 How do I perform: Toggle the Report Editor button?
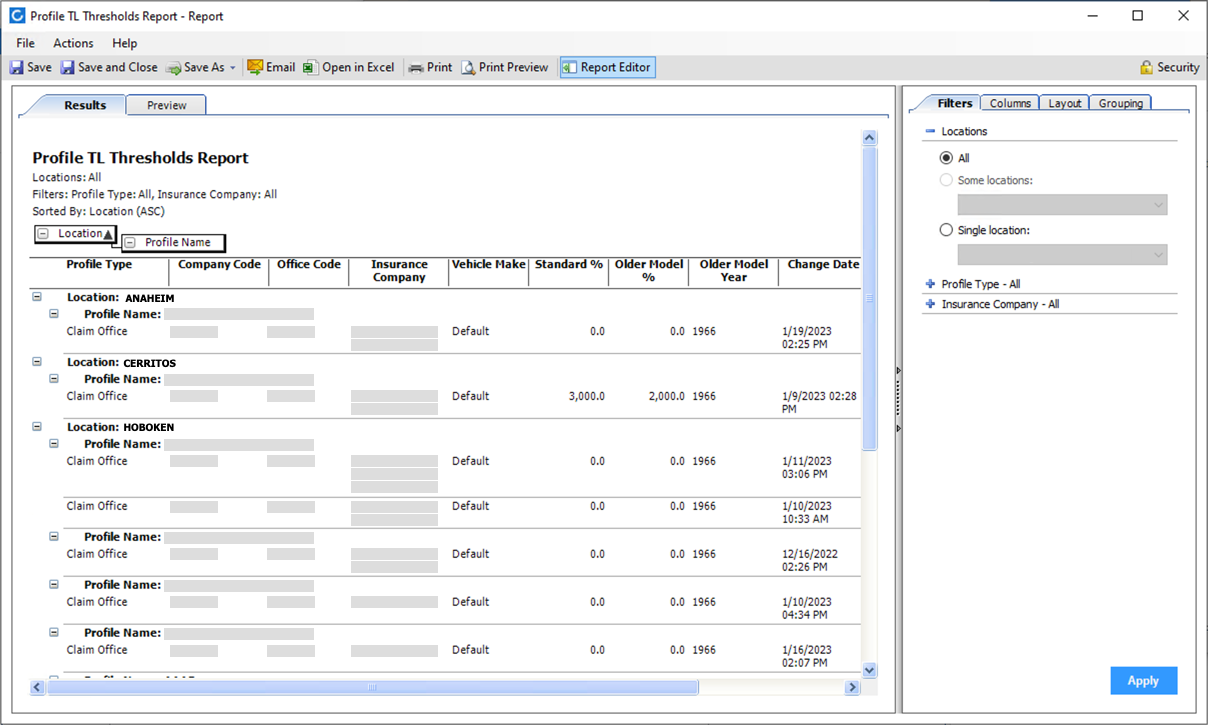point(607,67)
